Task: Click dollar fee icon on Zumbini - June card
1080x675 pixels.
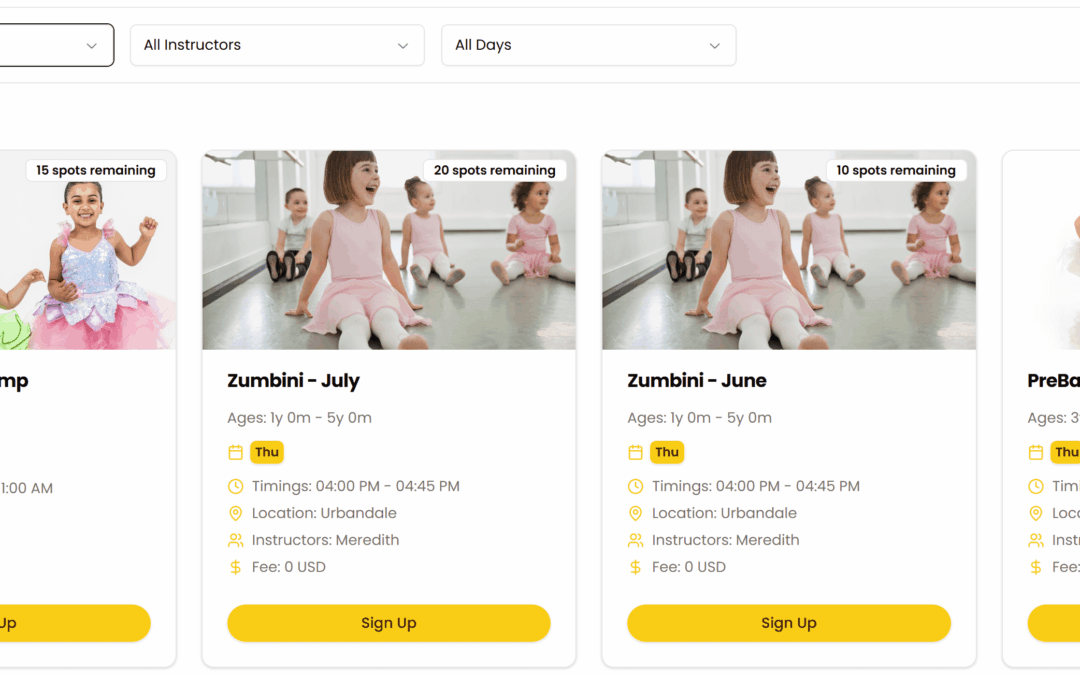Action: click(636, 568)
